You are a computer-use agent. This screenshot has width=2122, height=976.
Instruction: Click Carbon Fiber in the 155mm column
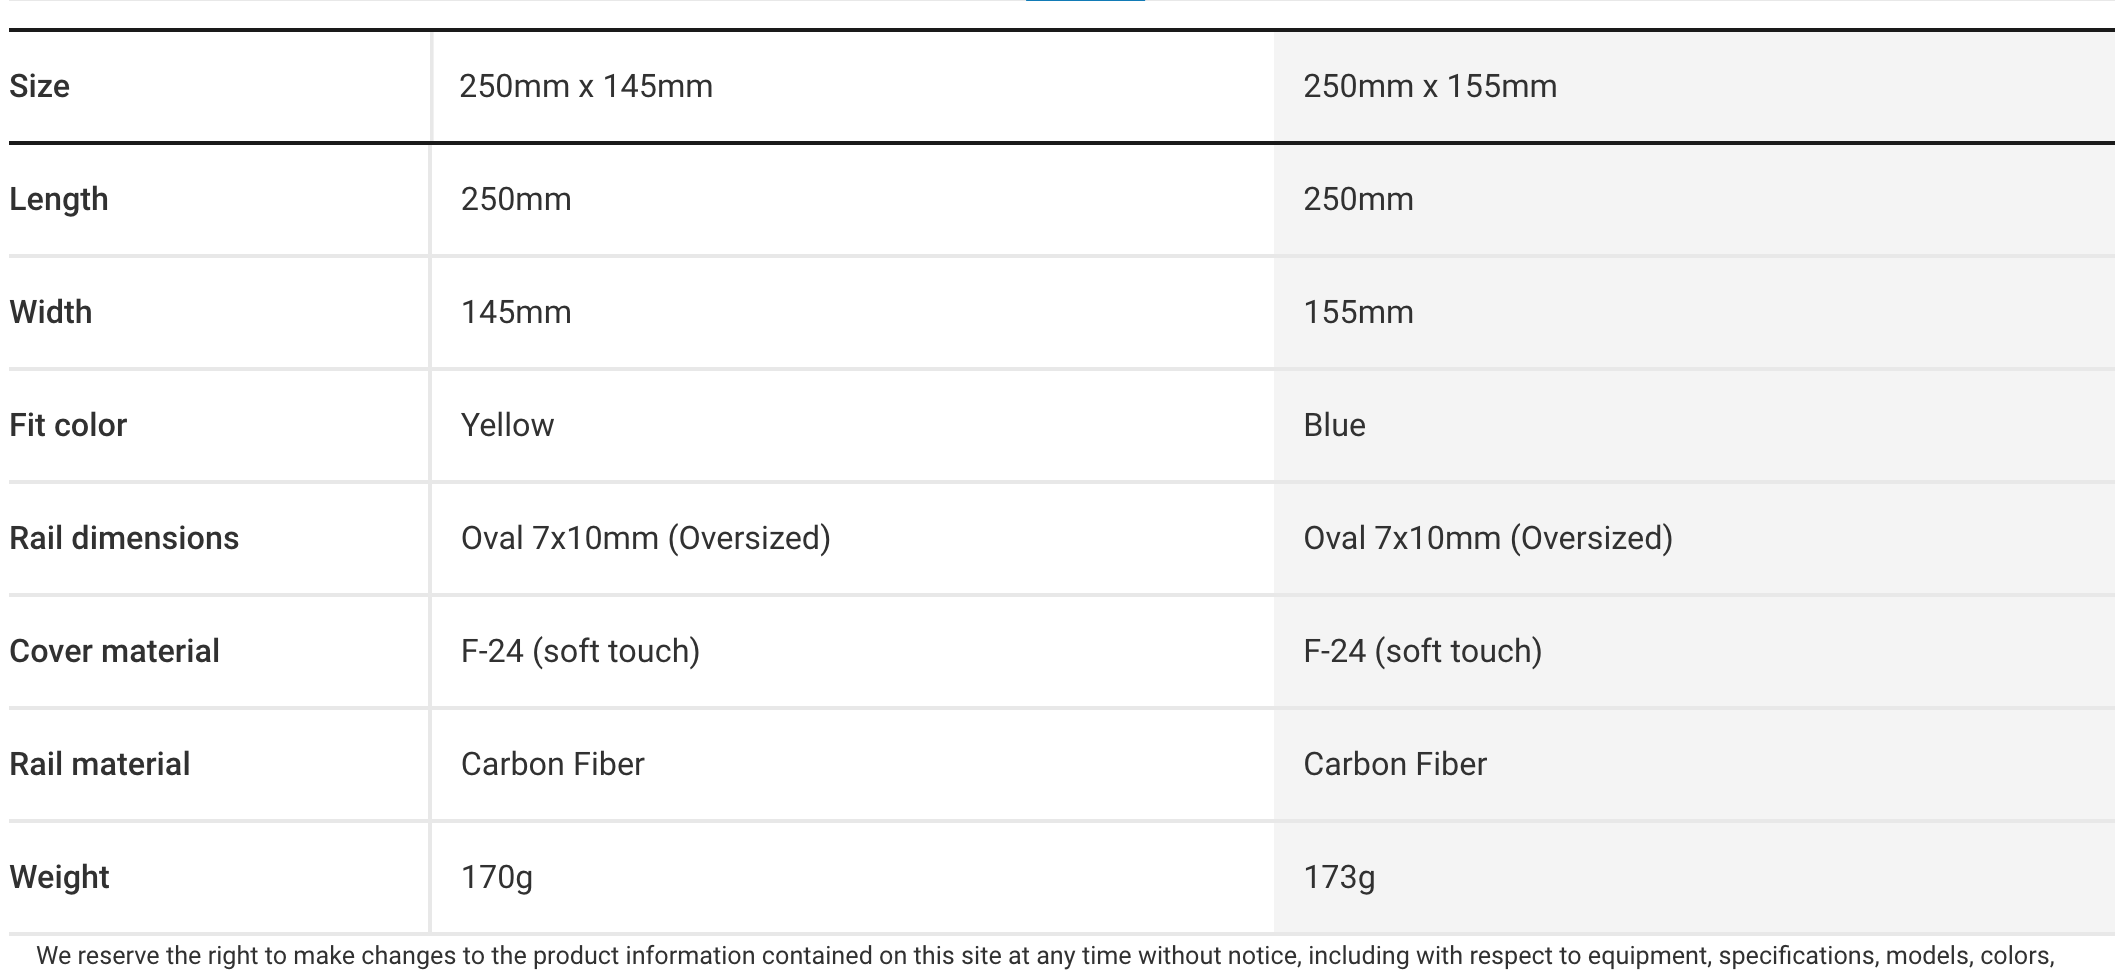pyautogui.click(x=1395, y=764)
